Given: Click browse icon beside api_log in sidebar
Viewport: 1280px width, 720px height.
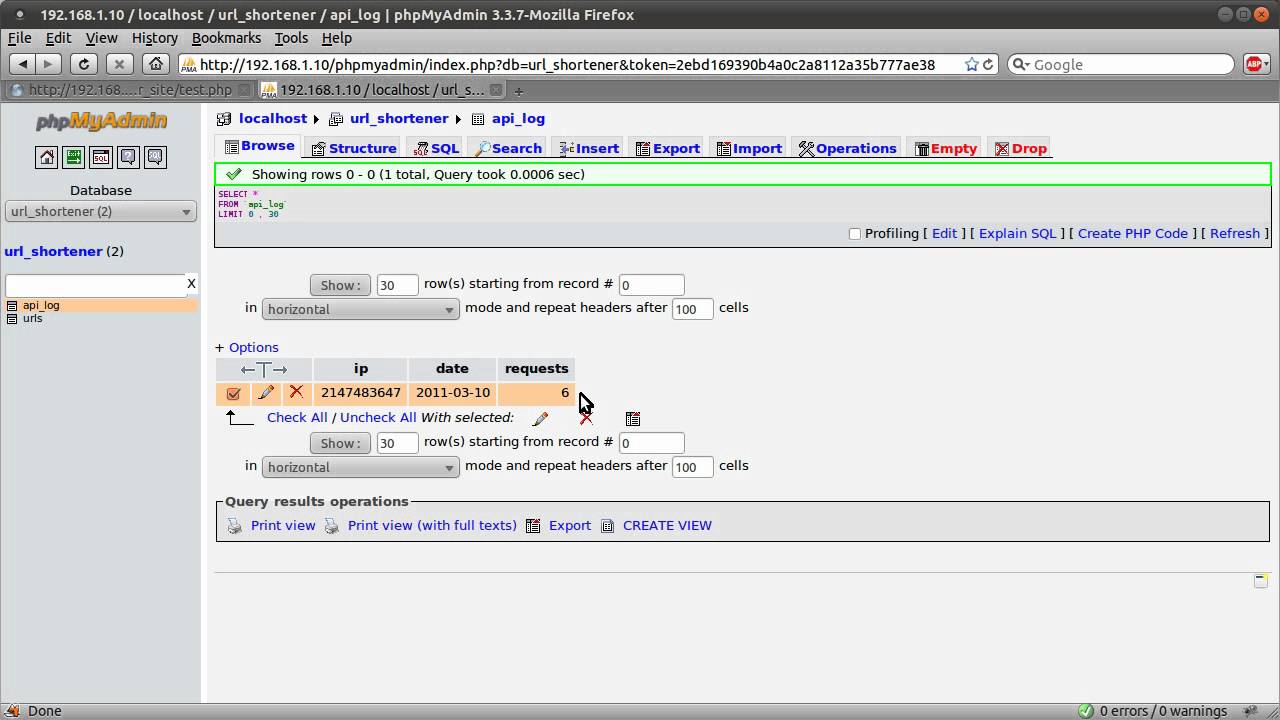Looking at the screenshot, I should click(x=12, y=305).
